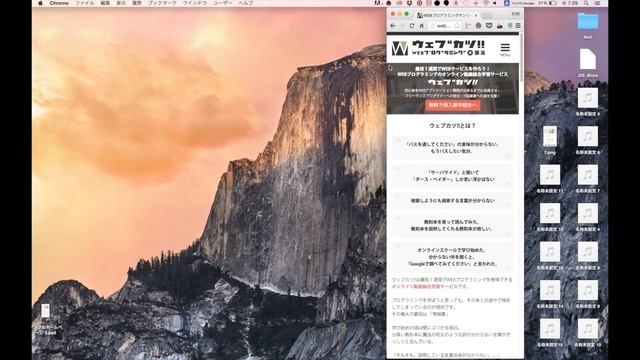
Task: Select the test folder on desktop
Action: click(588, 25)
